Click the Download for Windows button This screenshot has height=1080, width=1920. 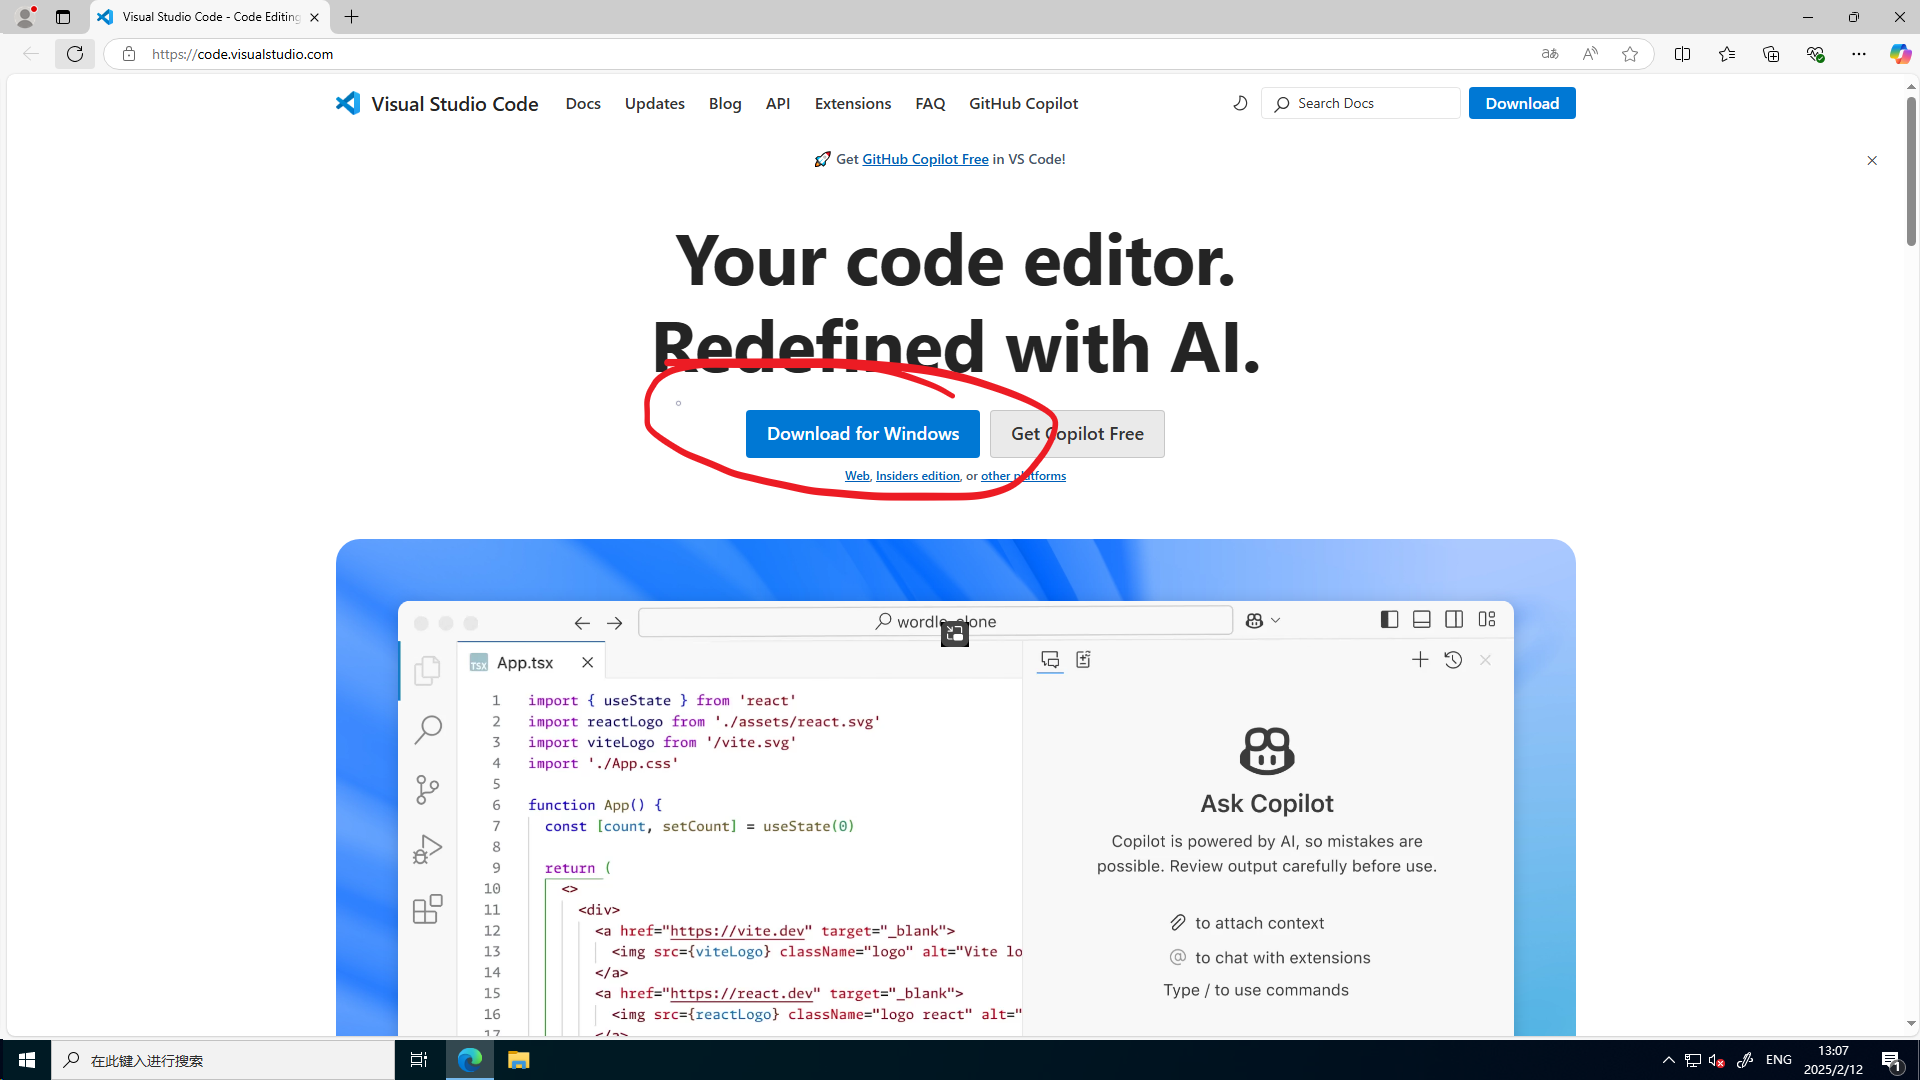click(x=862, y=433)
